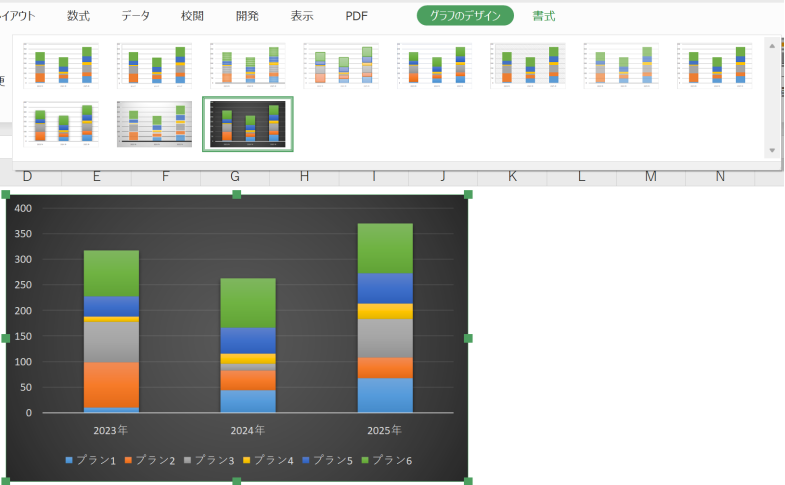This screenshot has height=485, width=785.
Task: Switch to the 書式 tab
Action: click(544, 16)
